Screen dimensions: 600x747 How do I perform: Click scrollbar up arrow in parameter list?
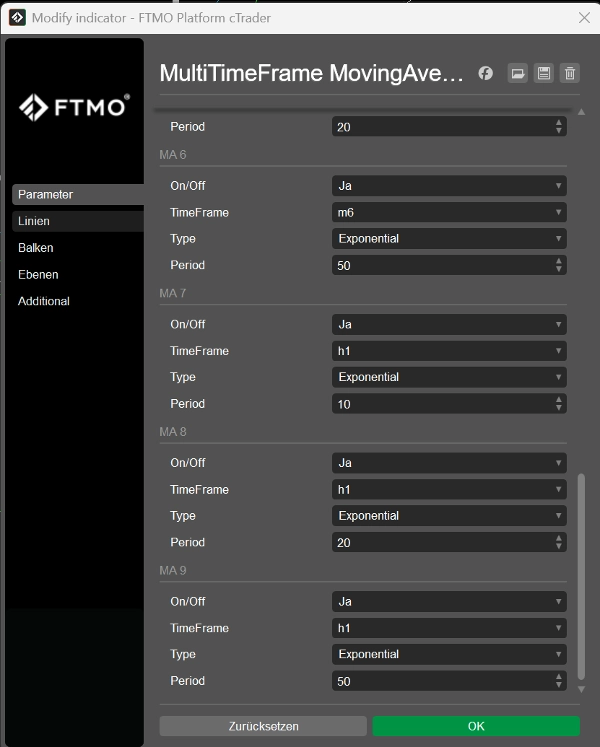tap(581, 112)
